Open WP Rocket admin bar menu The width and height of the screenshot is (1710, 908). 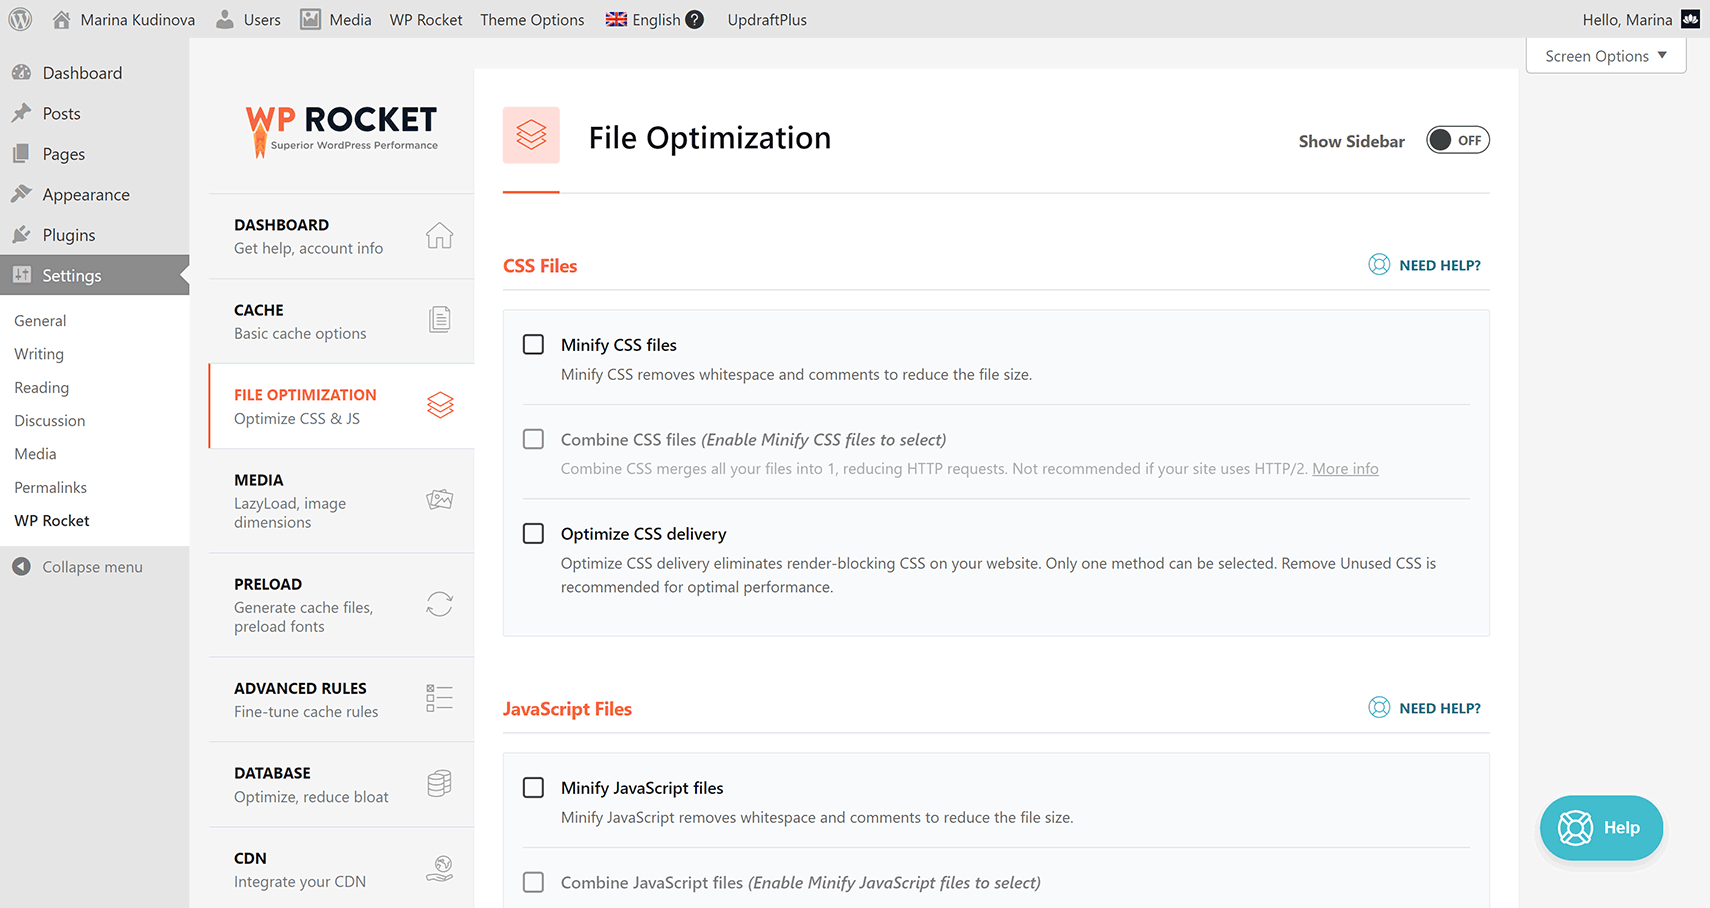[x=426, y=19]
